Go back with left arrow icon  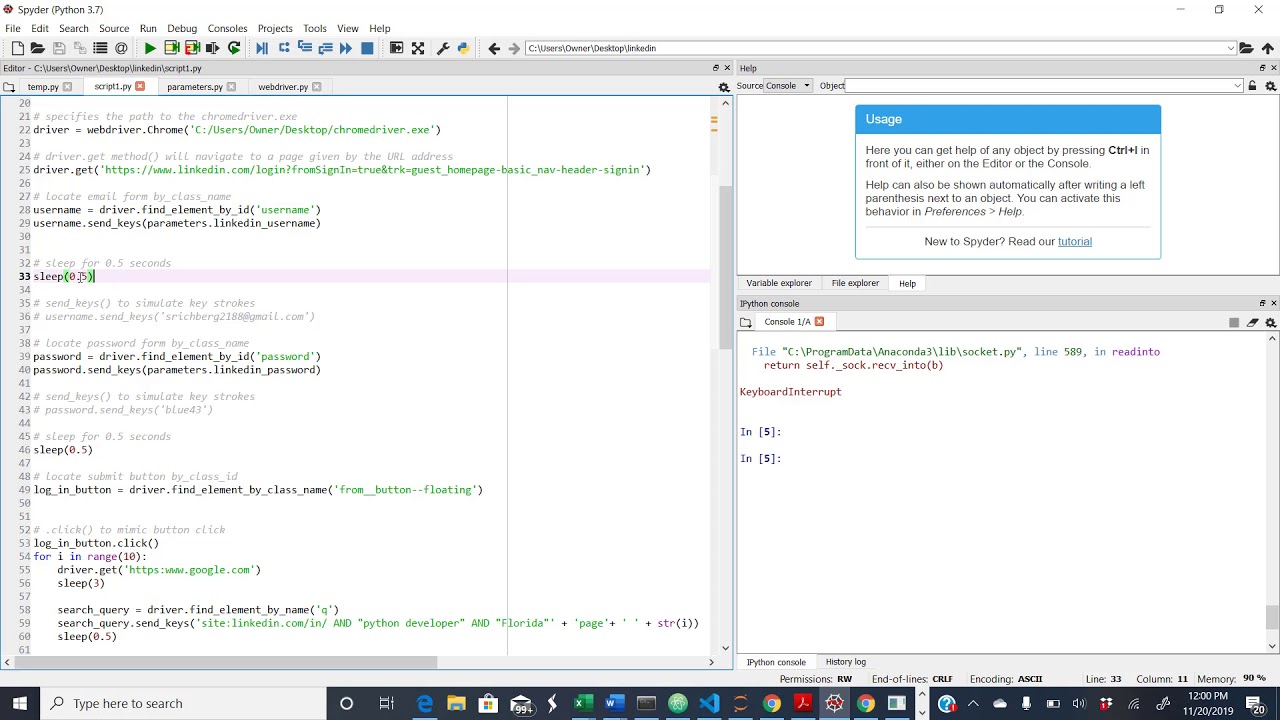coord(494,48)
